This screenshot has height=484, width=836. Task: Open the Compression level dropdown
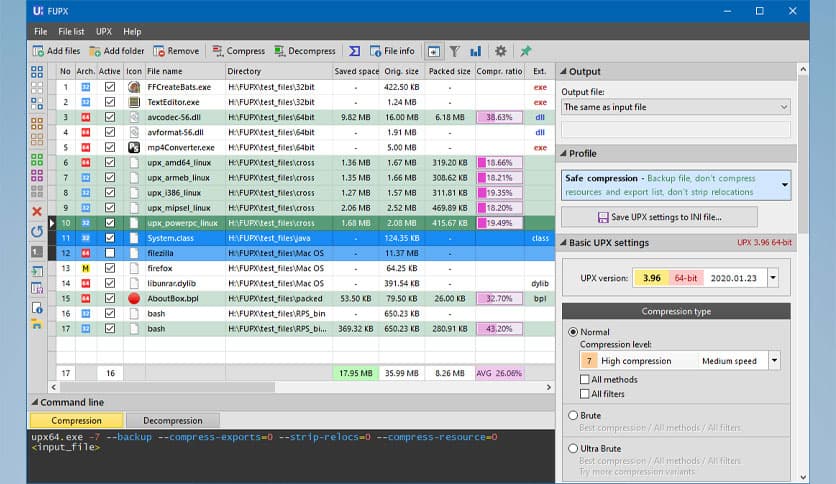coord(774,361)
